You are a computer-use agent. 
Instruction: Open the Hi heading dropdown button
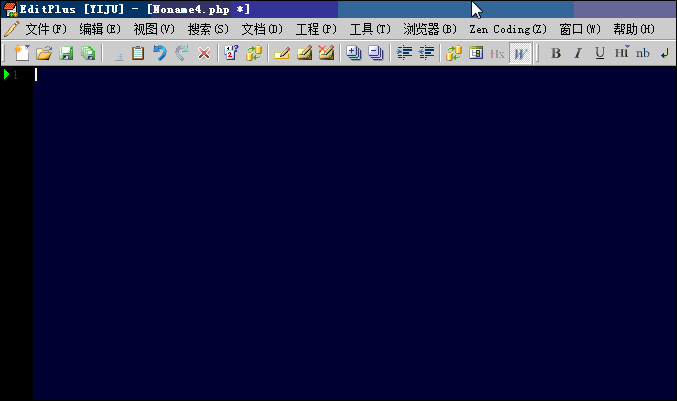pyautogui.click(x=622, y=53)
